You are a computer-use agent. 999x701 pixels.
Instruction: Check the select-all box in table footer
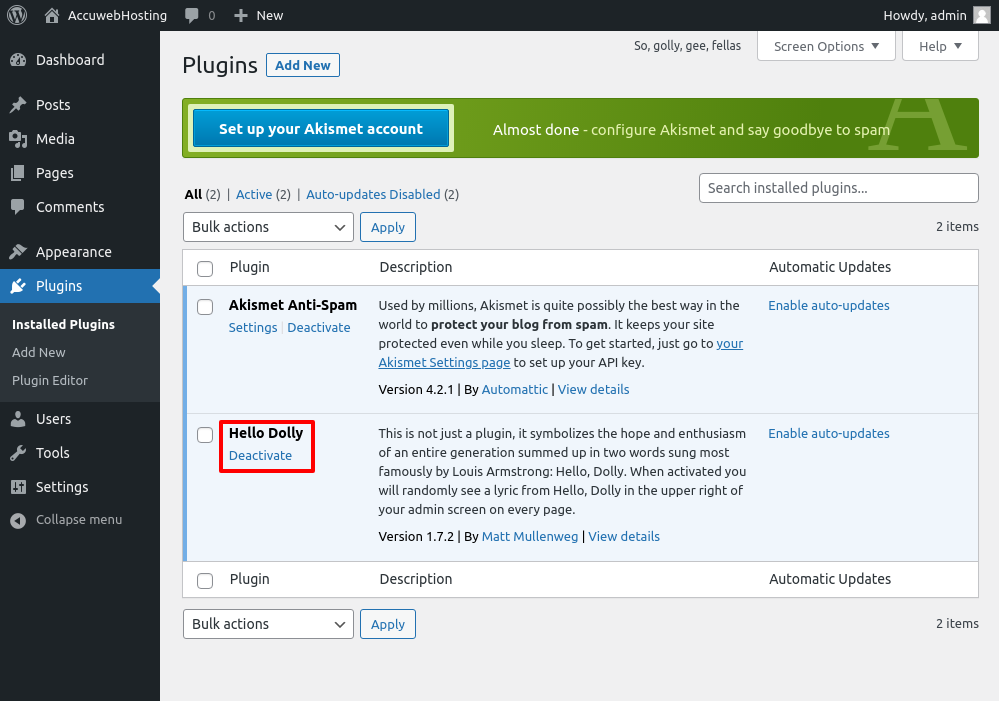(x=205, y=581)
